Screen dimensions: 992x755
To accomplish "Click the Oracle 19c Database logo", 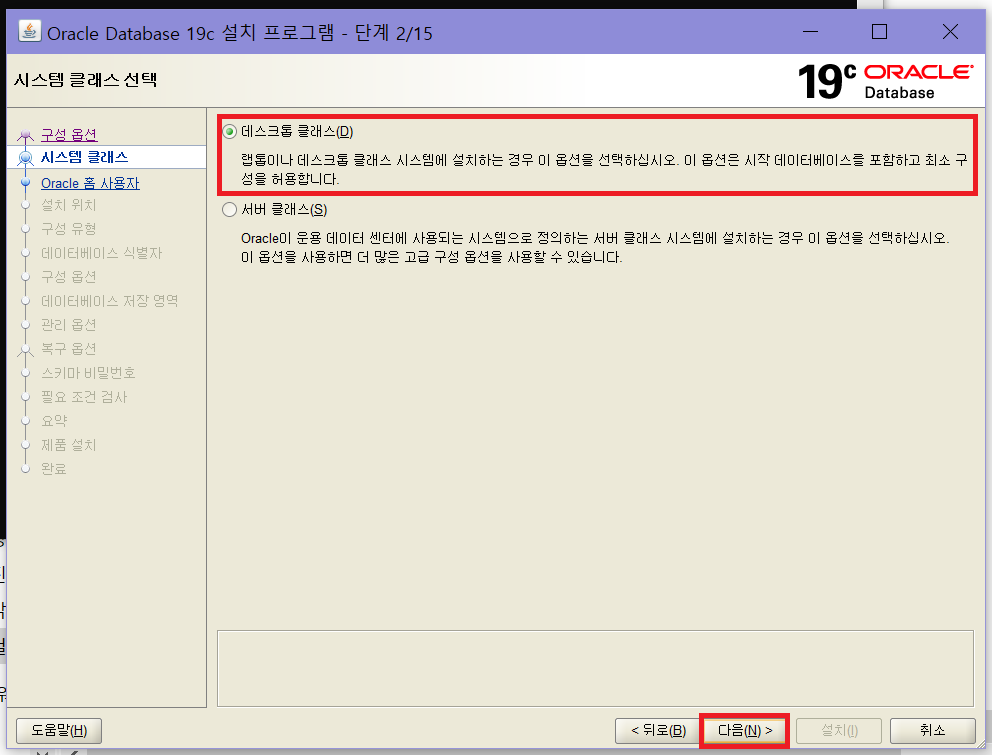I will tap(884, 81).
